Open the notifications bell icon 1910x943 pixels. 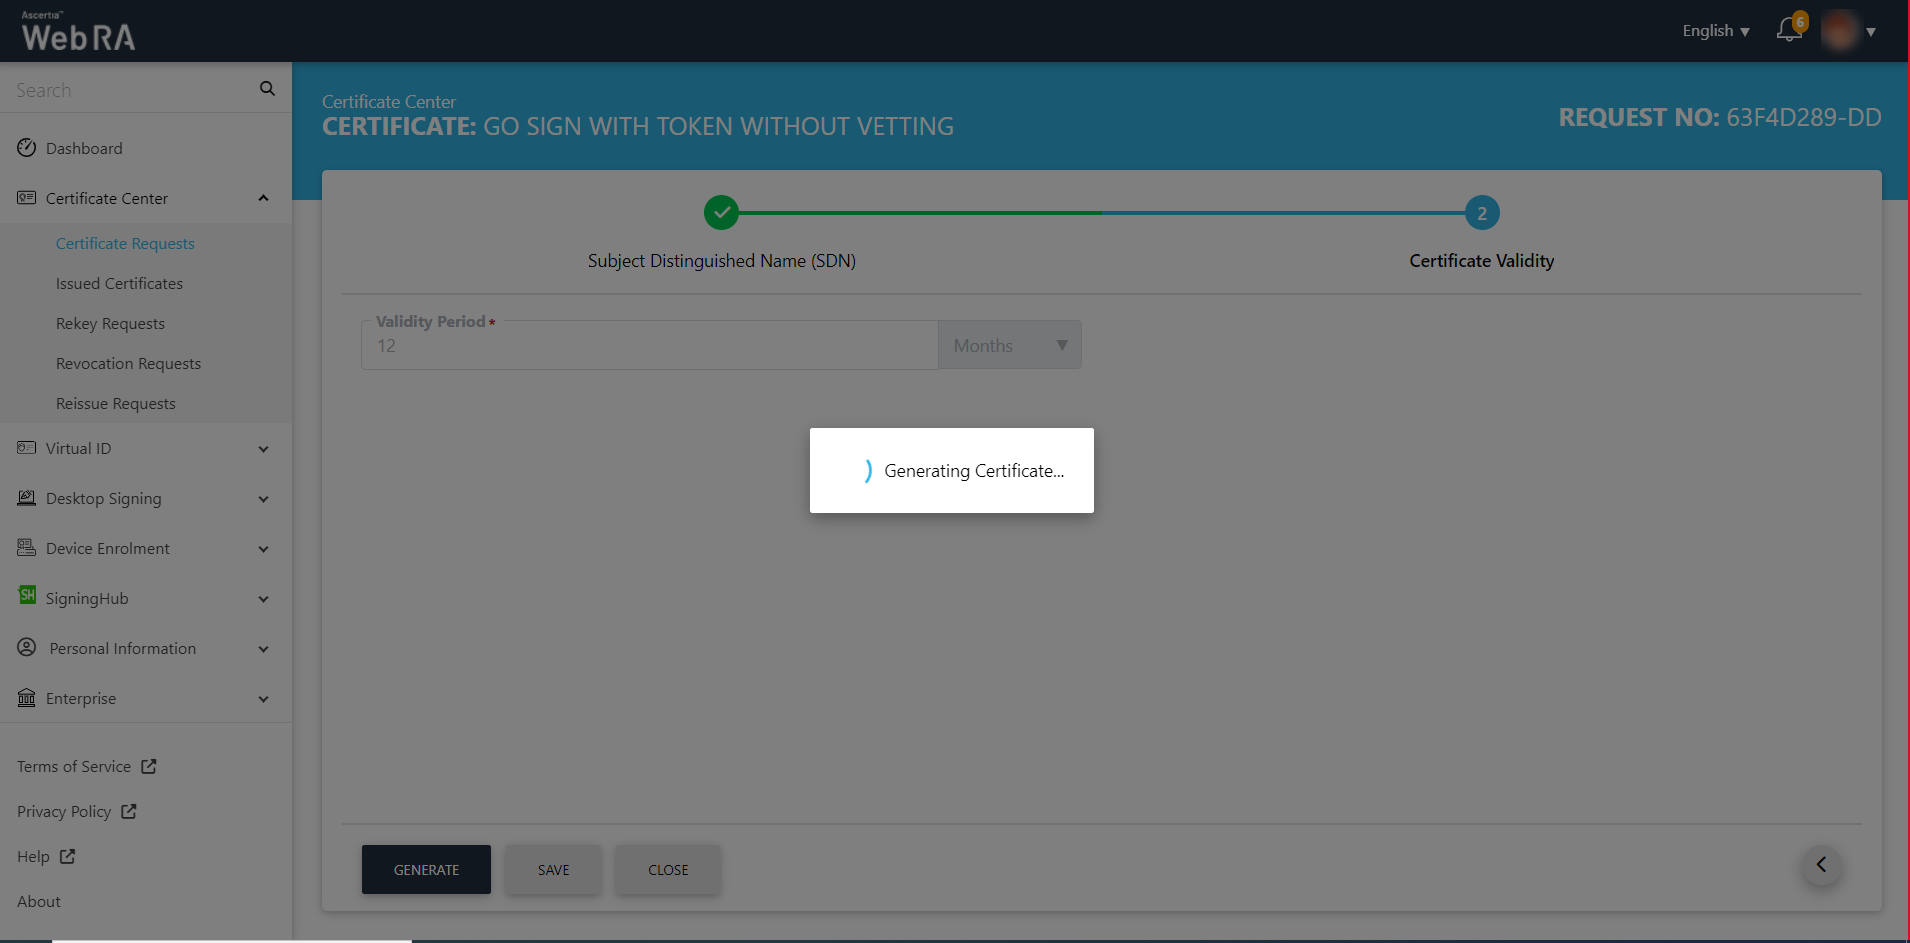(x=1789, y=31)
